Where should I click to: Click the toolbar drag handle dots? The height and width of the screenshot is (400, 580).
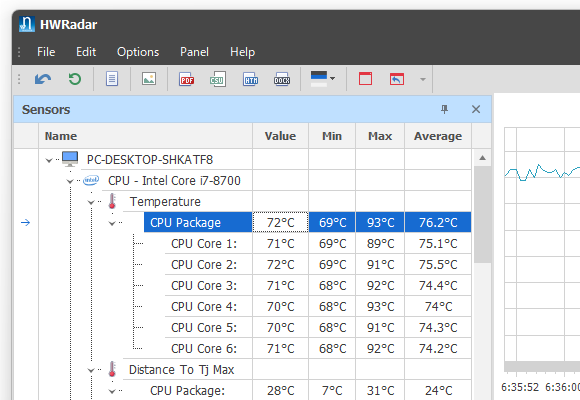(x=19, y=79)
